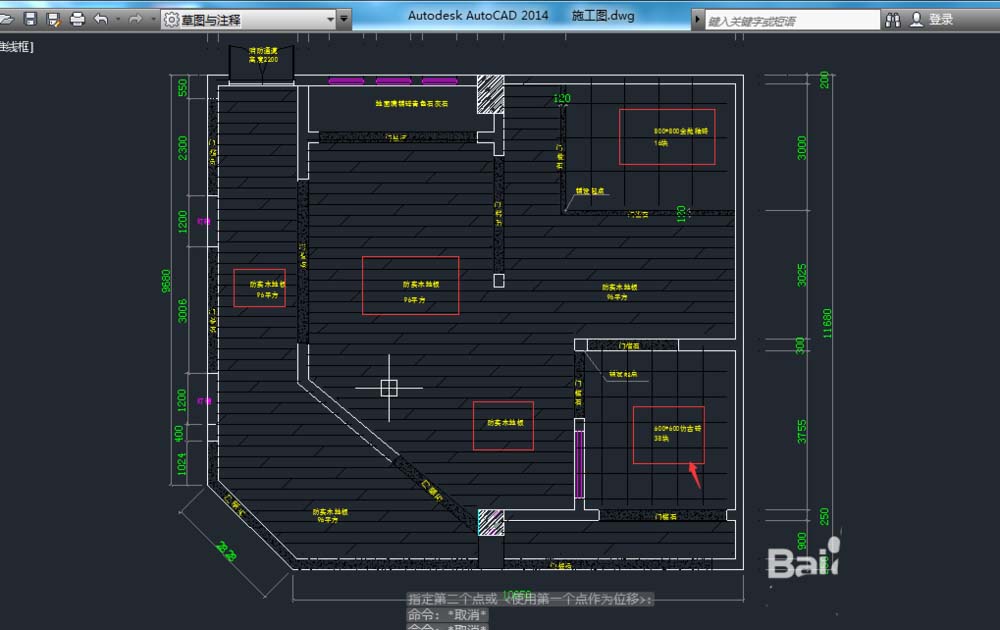Open the redo history dropdown arrow
The height and width of the screenshot is (630, 1000).
[x=151, y=19]
